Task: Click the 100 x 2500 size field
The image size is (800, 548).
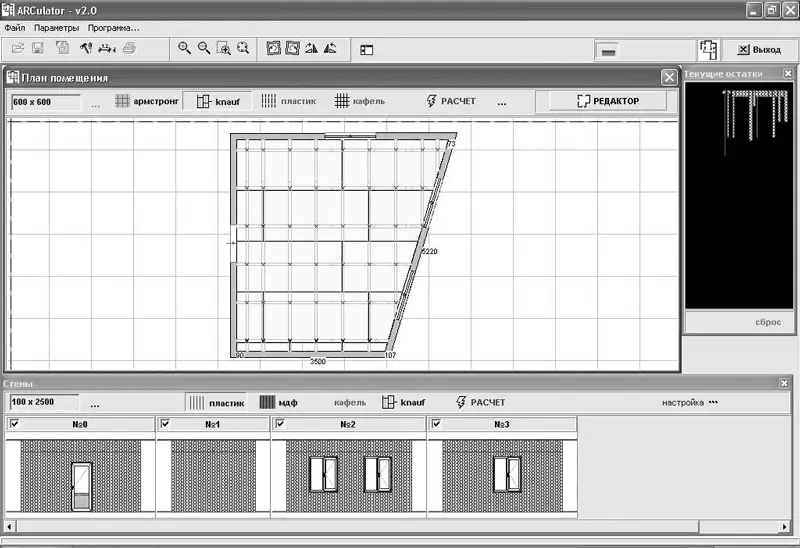Action: point(44,402)
